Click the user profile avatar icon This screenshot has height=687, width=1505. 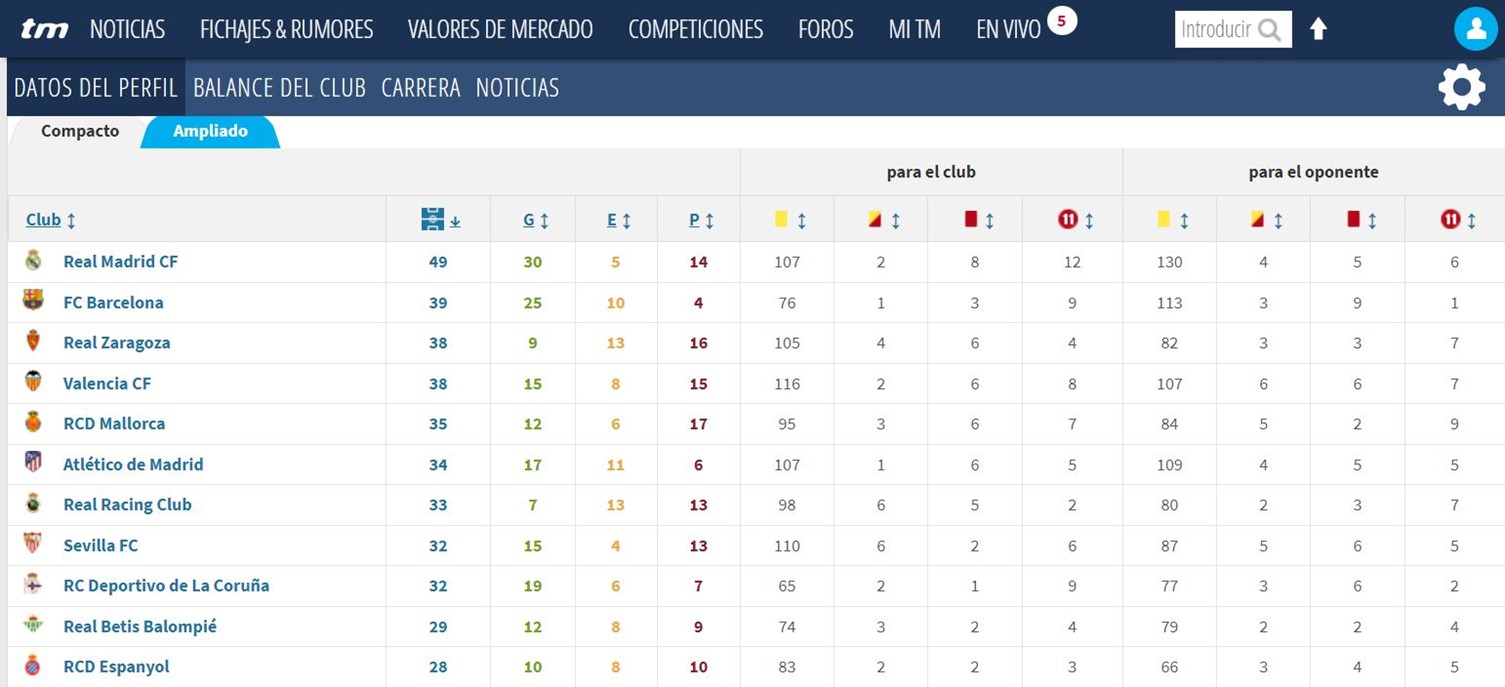click(x=1475, y=29)
